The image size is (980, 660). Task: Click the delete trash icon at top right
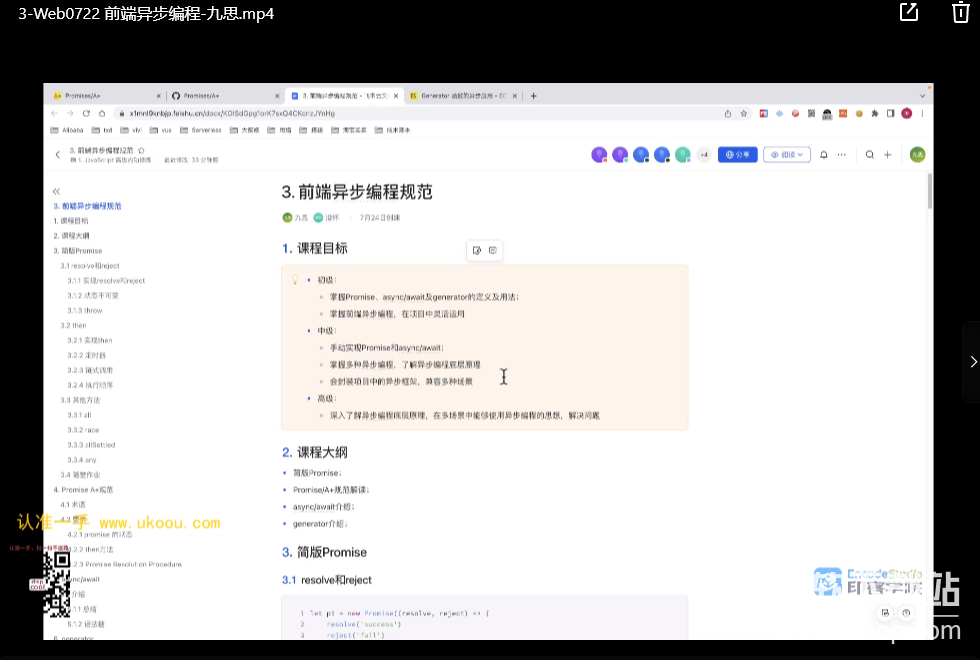(x=960, y=12)
